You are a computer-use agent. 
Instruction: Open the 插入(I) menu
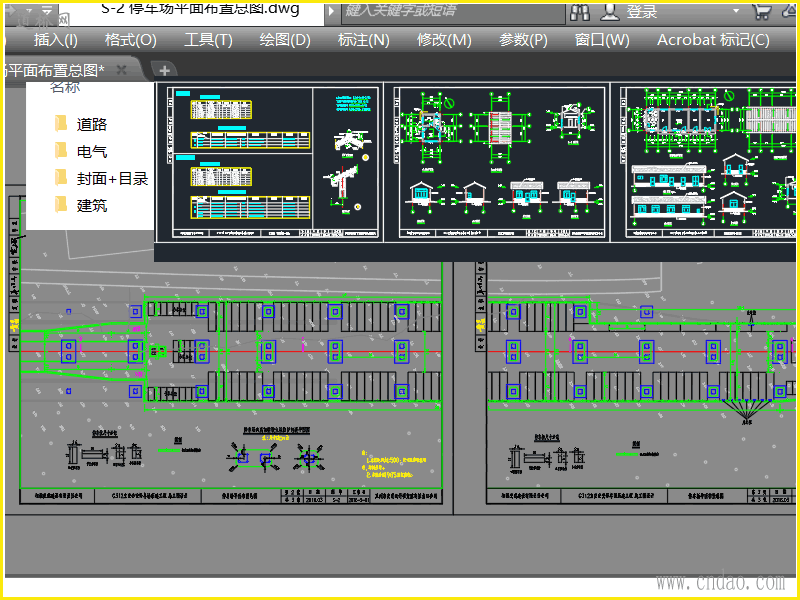pyautogui.click(x=56, y=40)
